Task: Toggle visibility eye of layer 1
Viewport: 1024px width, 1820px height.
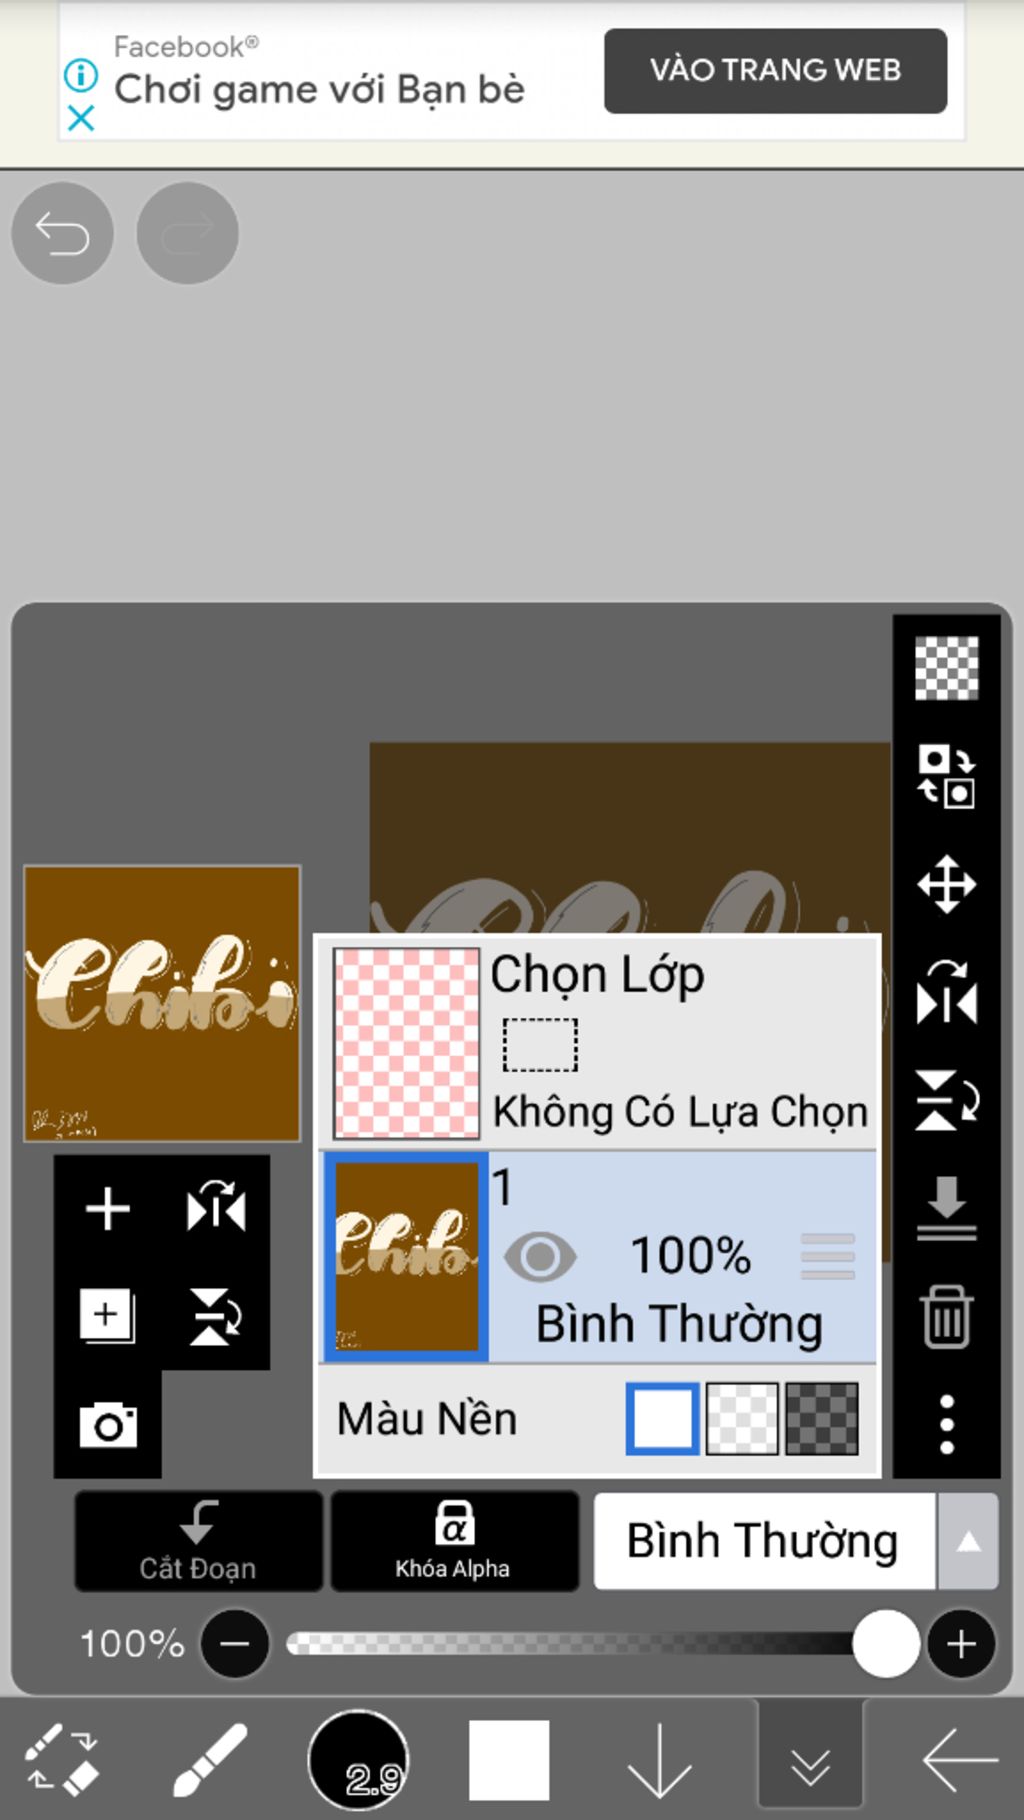Action: [x=540, y=1257]
